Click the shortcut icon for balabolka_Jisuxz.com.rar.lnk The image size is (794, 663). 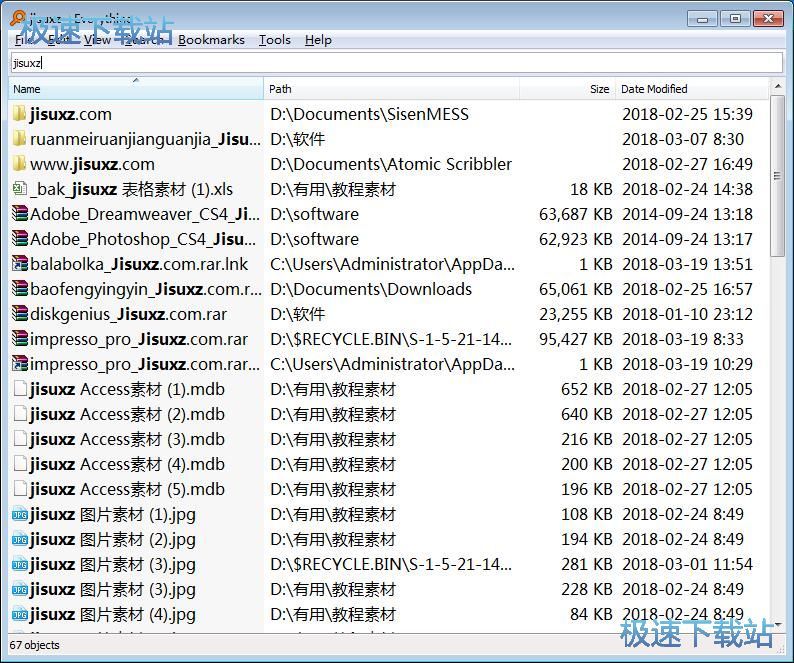click(19, 264)
